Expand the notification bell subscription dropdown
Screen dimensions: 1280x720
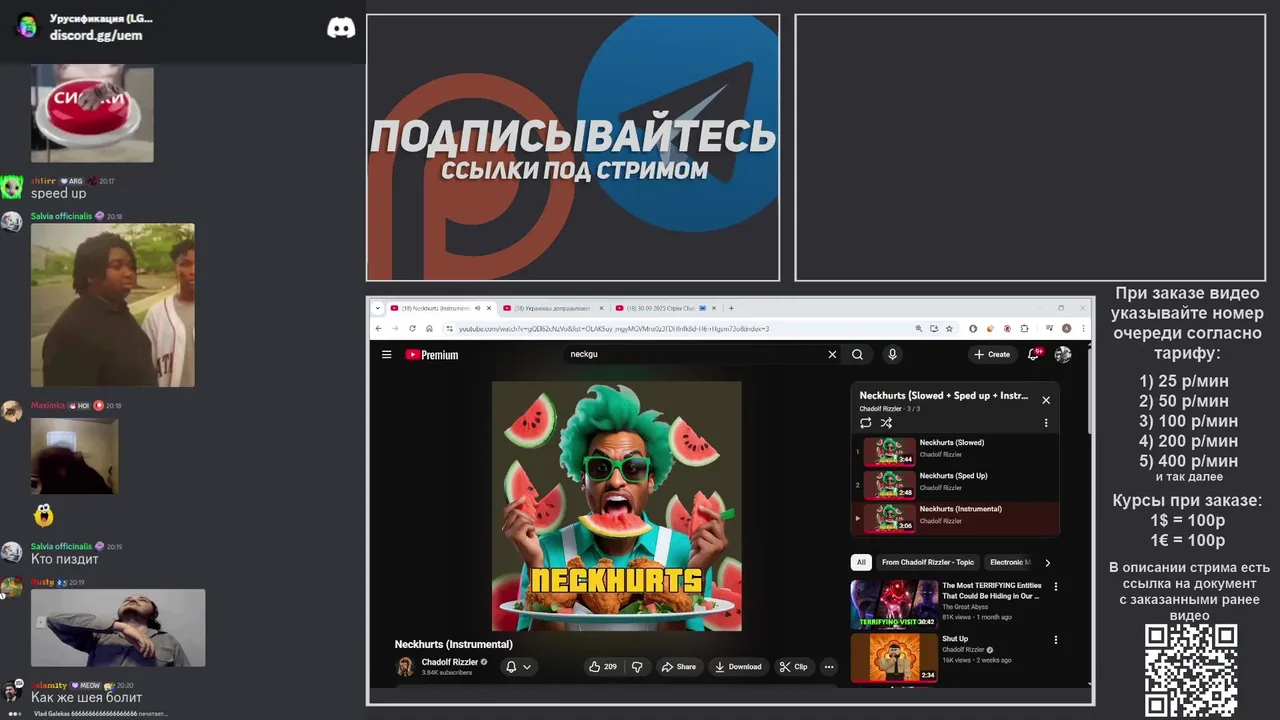point(518,667)
